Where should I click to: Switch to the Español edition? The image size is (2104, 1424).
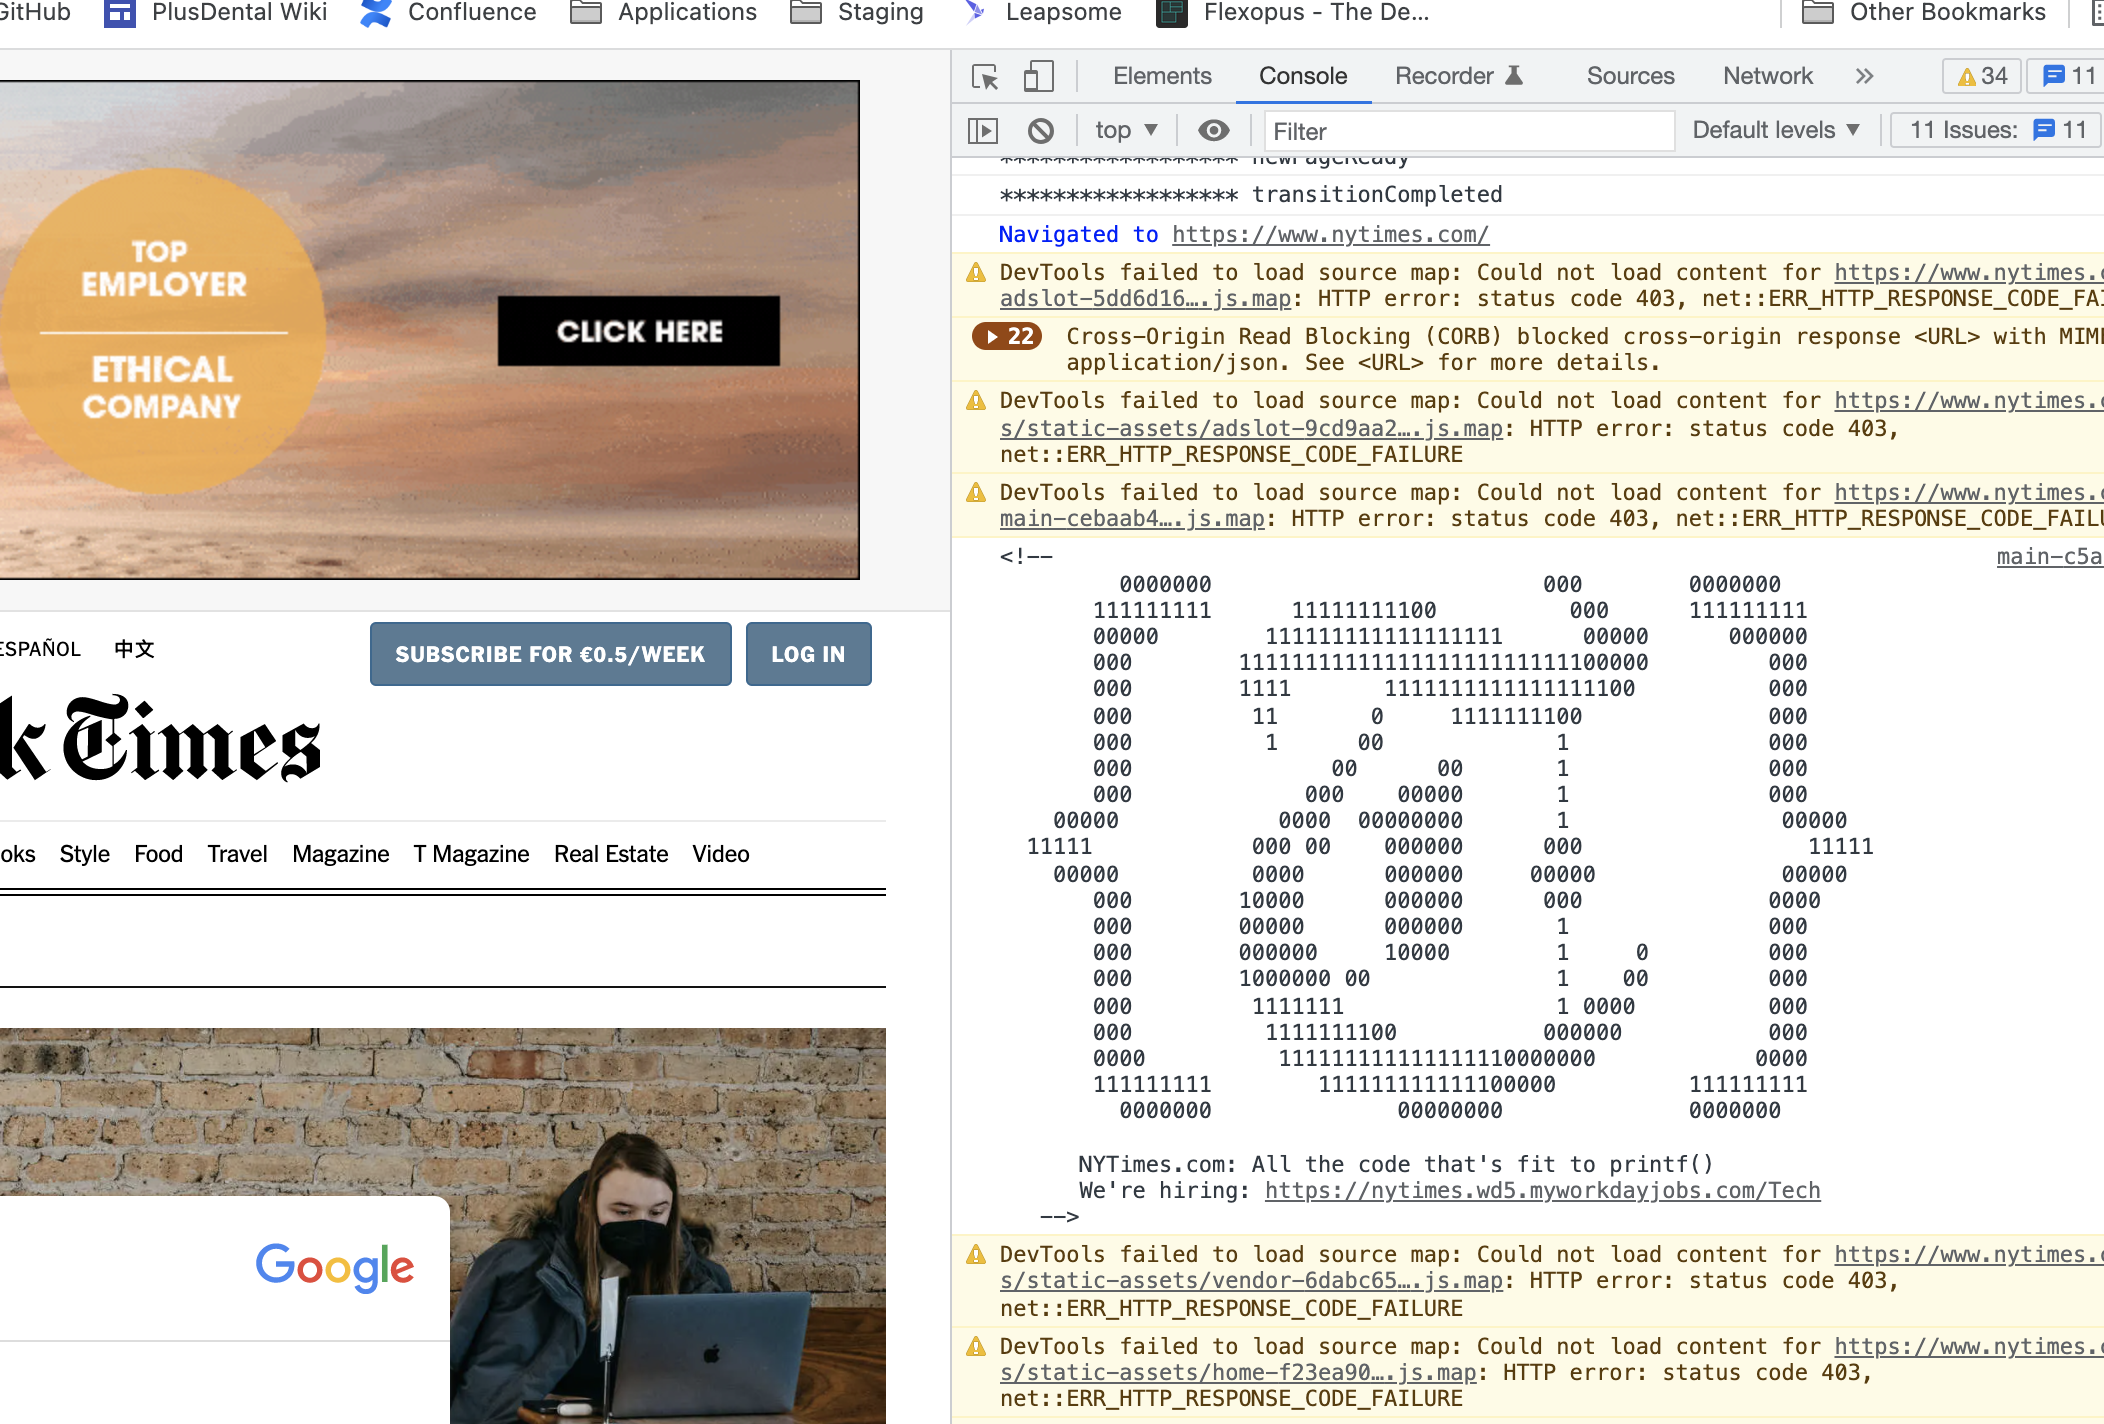[x=40, y=649]
